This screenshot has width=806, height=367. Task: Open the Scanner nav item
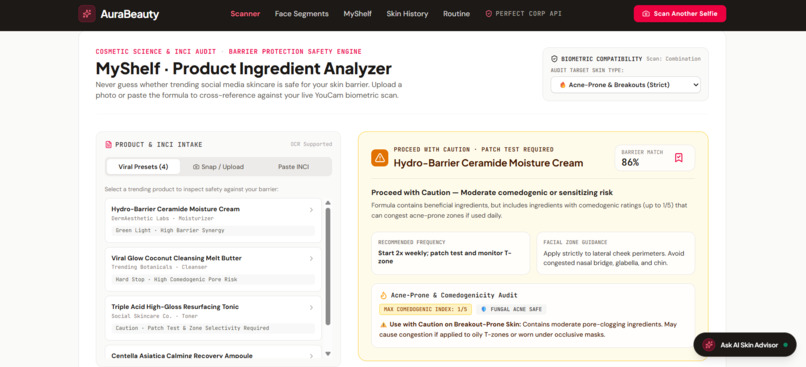tap(245, 14)
